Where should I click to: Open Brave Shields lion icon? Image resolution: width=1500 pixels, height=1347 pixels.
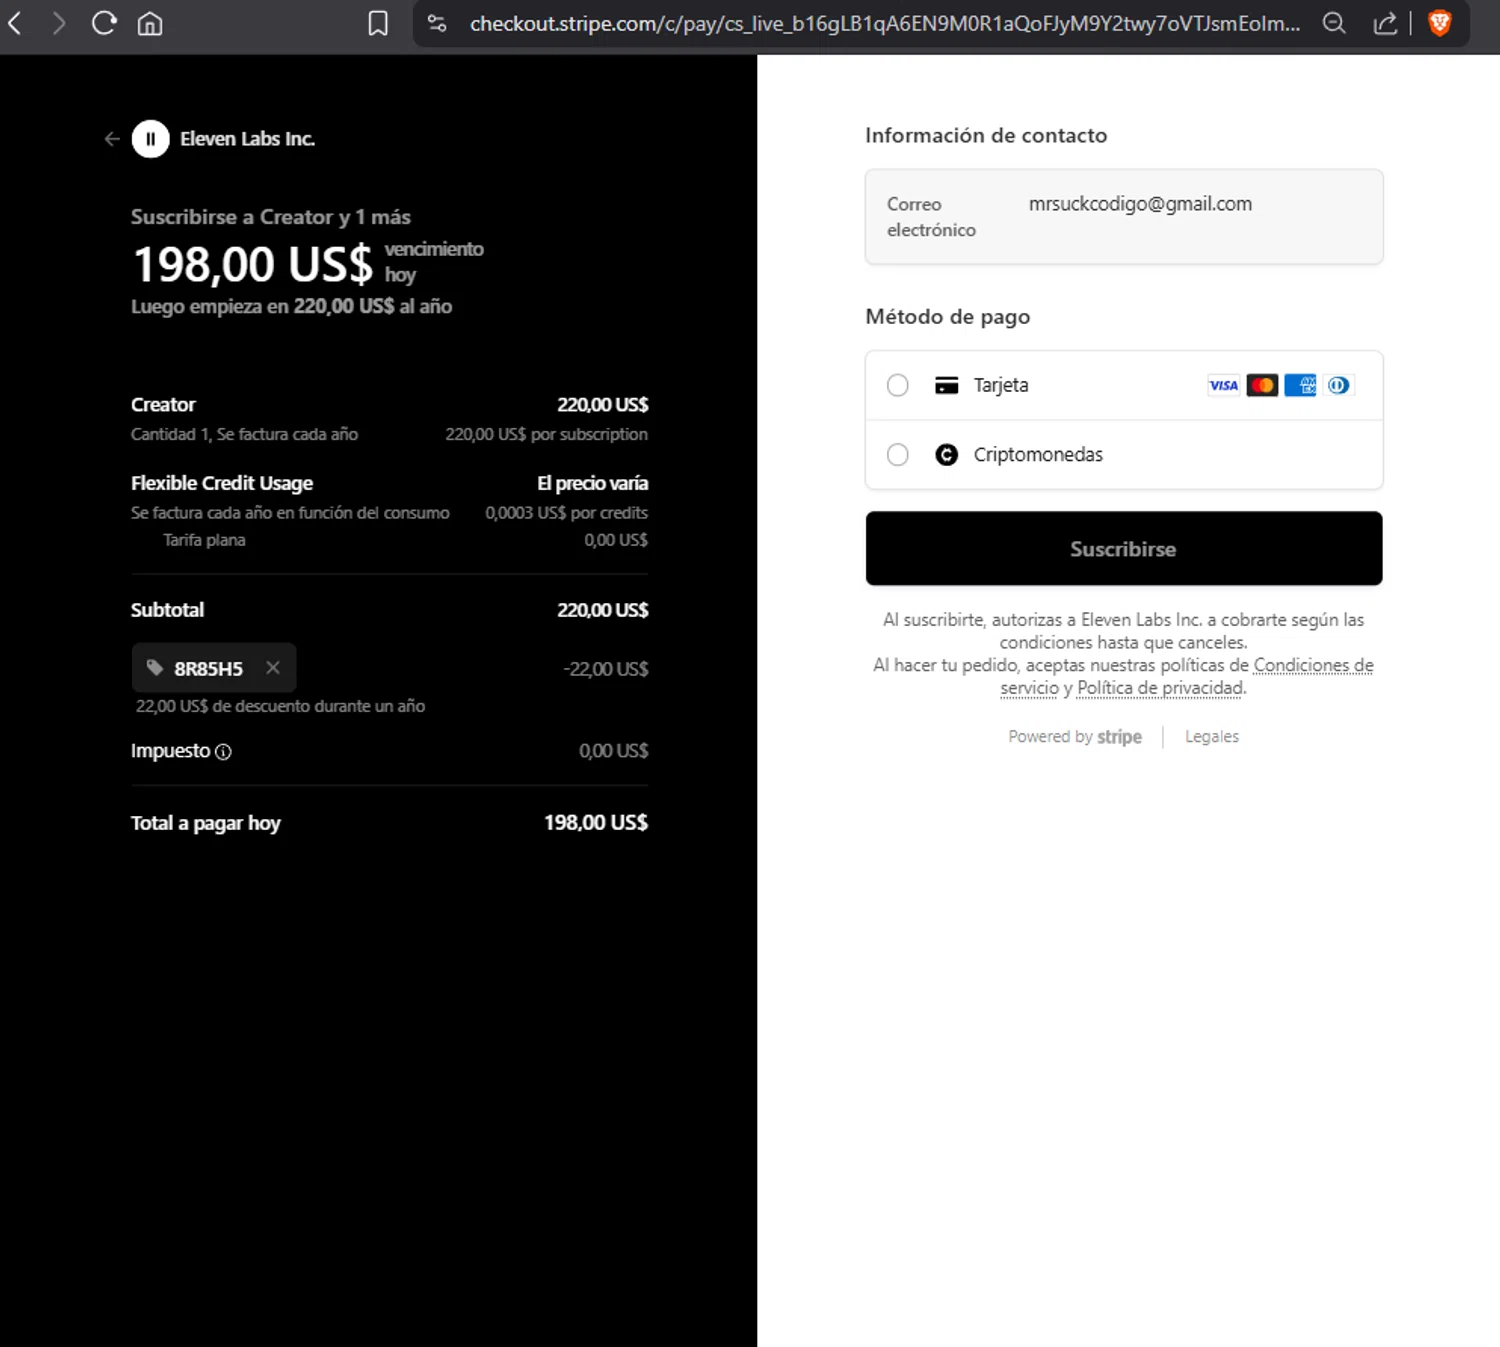1440,23
